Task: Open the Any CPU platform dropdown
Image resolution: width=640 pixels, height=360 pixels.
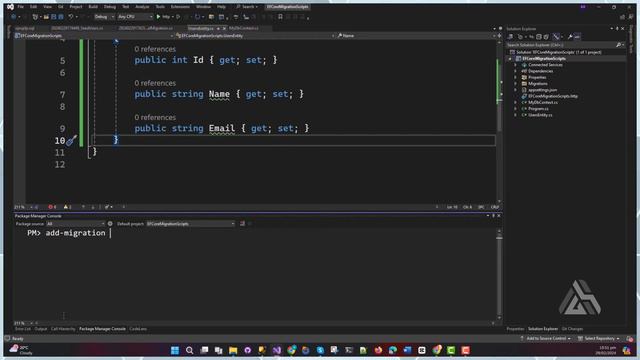Action: (x=135, y=17)
